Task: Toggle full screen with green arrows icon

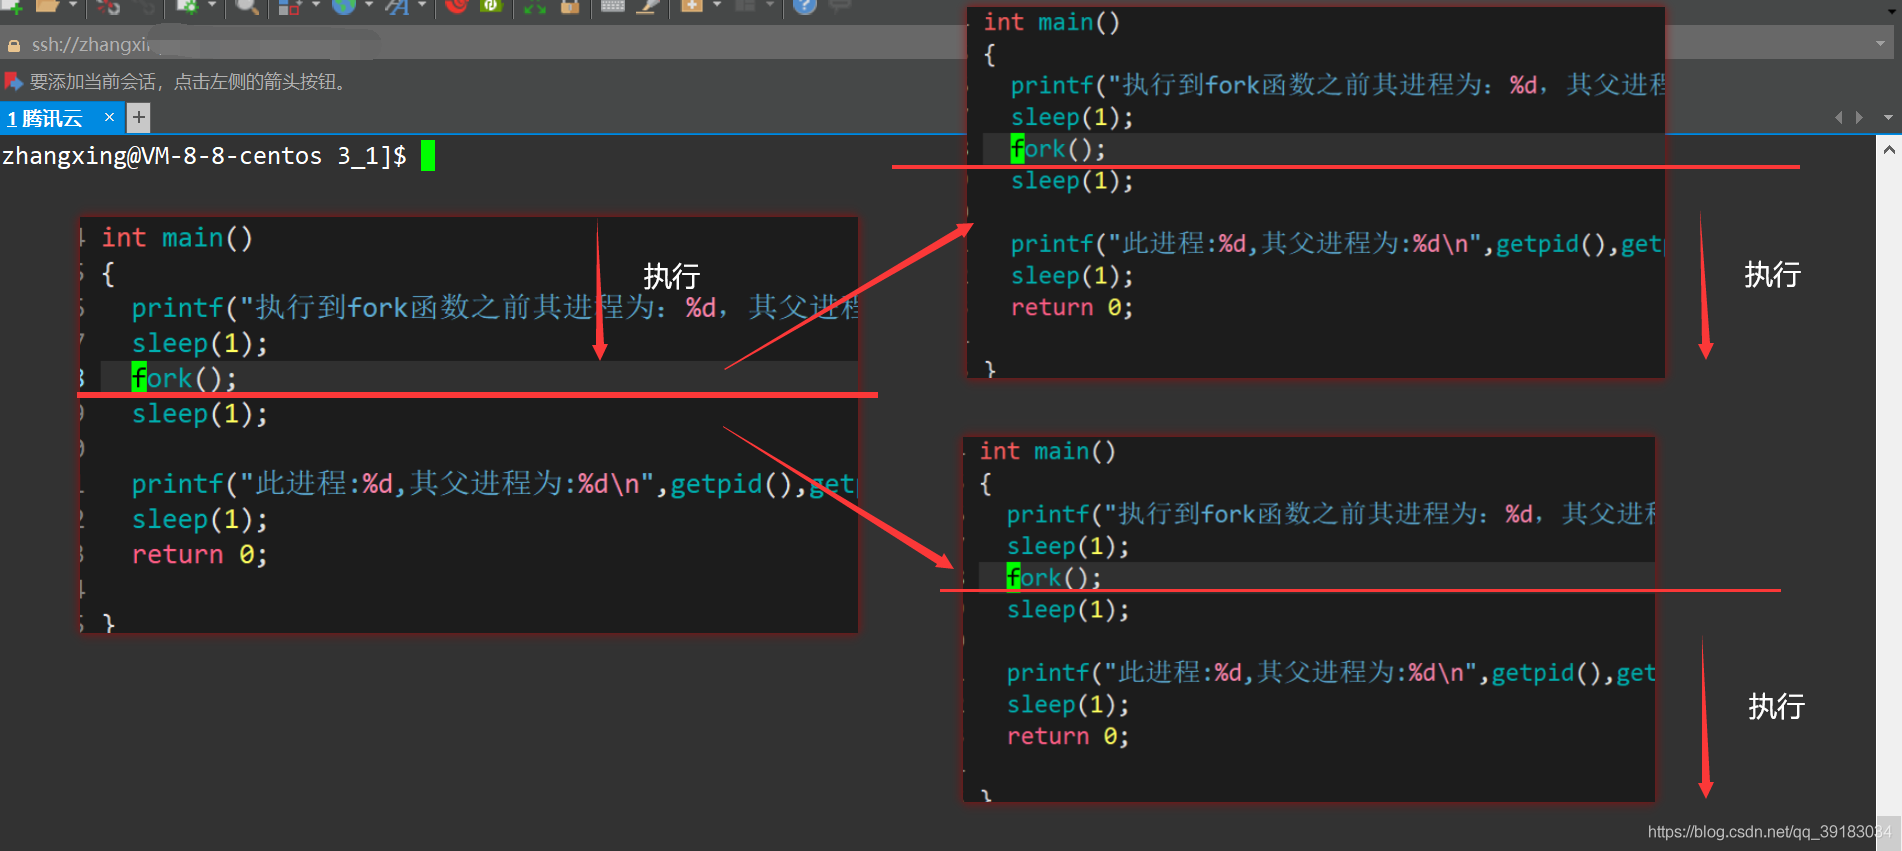Action: click(535, 6)
